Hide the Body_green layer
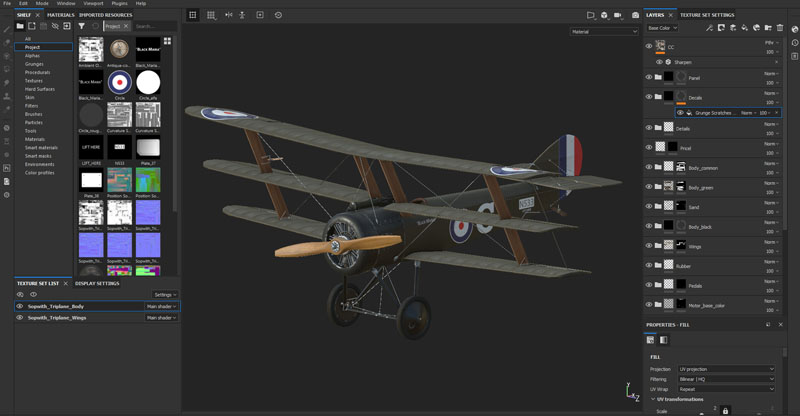Screen dimensions: 800x416 [648, 187]
